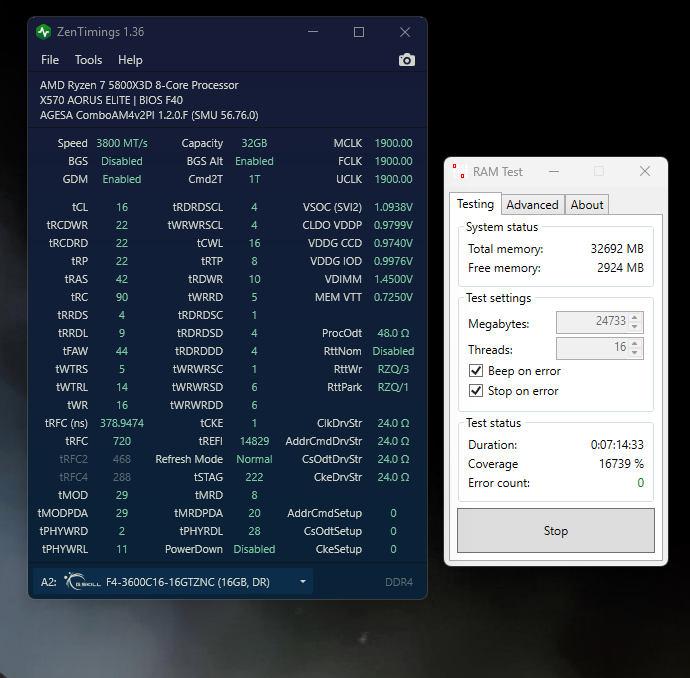
Task: Click the RttPark value RZQ/1
Action: tap(393, 387)
